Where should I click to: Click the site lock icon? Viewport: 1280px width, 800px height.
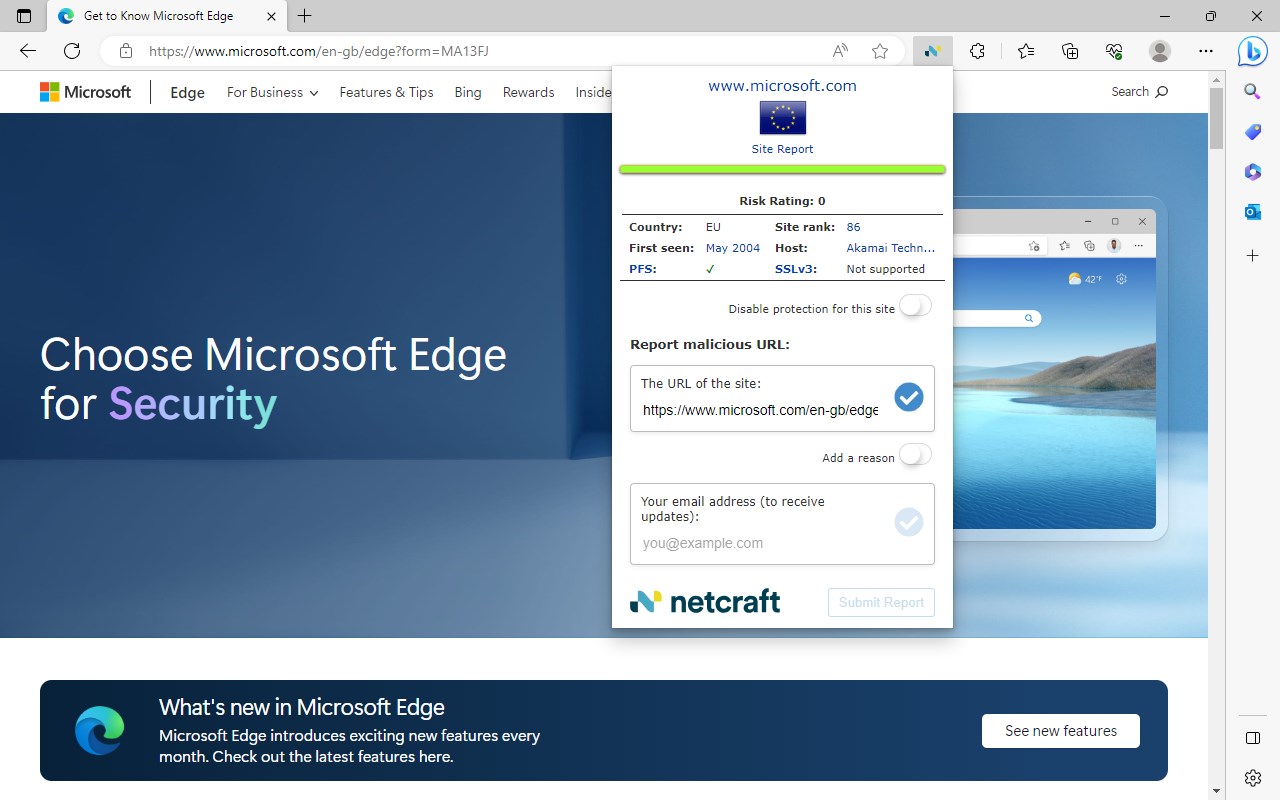[125, 51]
